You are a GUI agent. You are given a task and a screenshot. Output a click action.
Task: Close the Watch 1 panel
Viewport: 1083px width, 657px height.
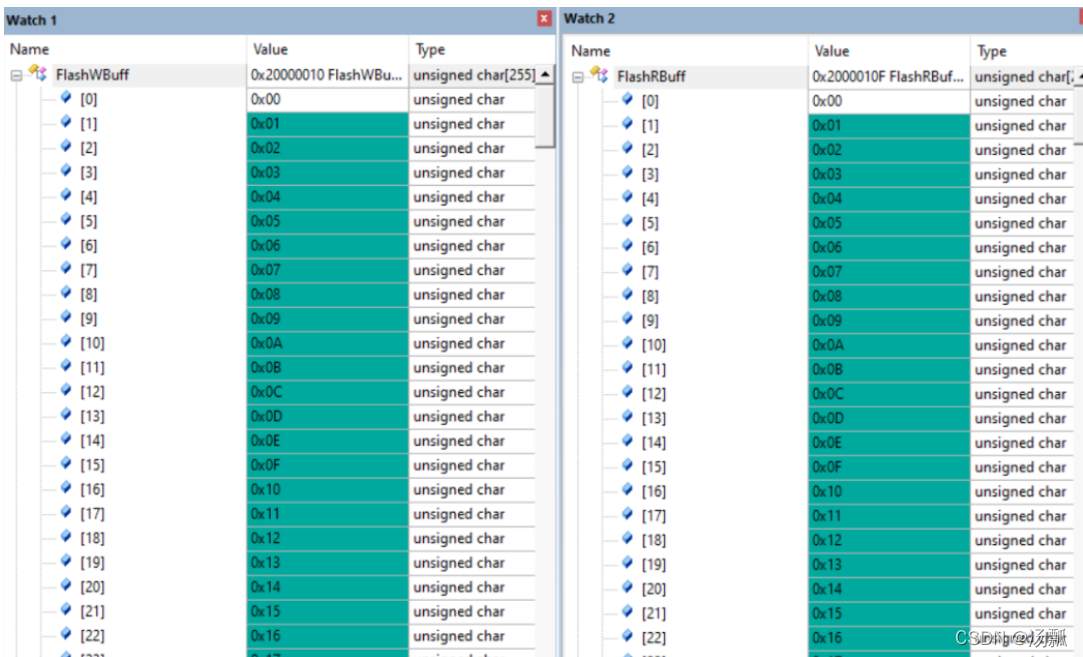(544, 19)
